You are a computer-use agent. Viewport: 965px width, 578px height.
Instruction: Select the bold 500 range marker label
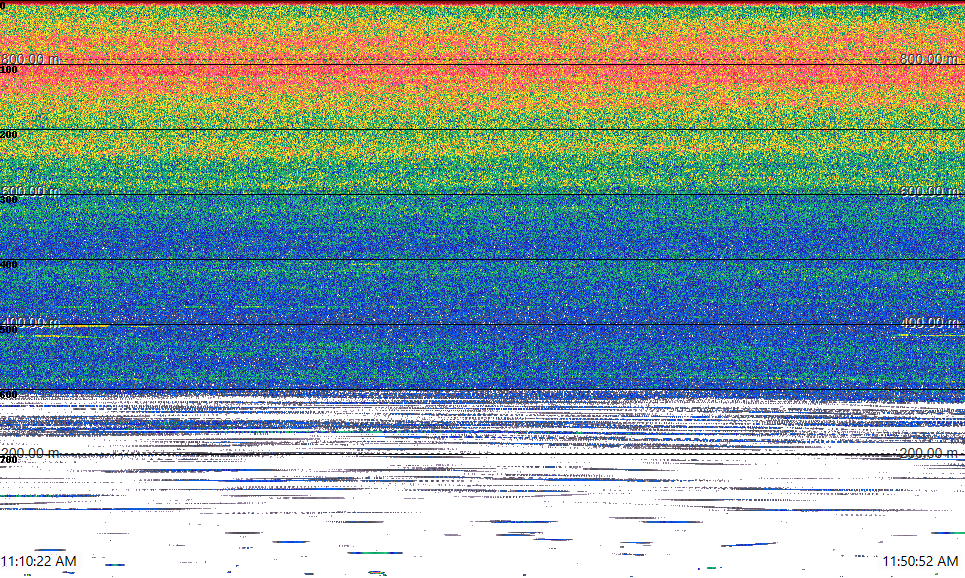[9, 330]
